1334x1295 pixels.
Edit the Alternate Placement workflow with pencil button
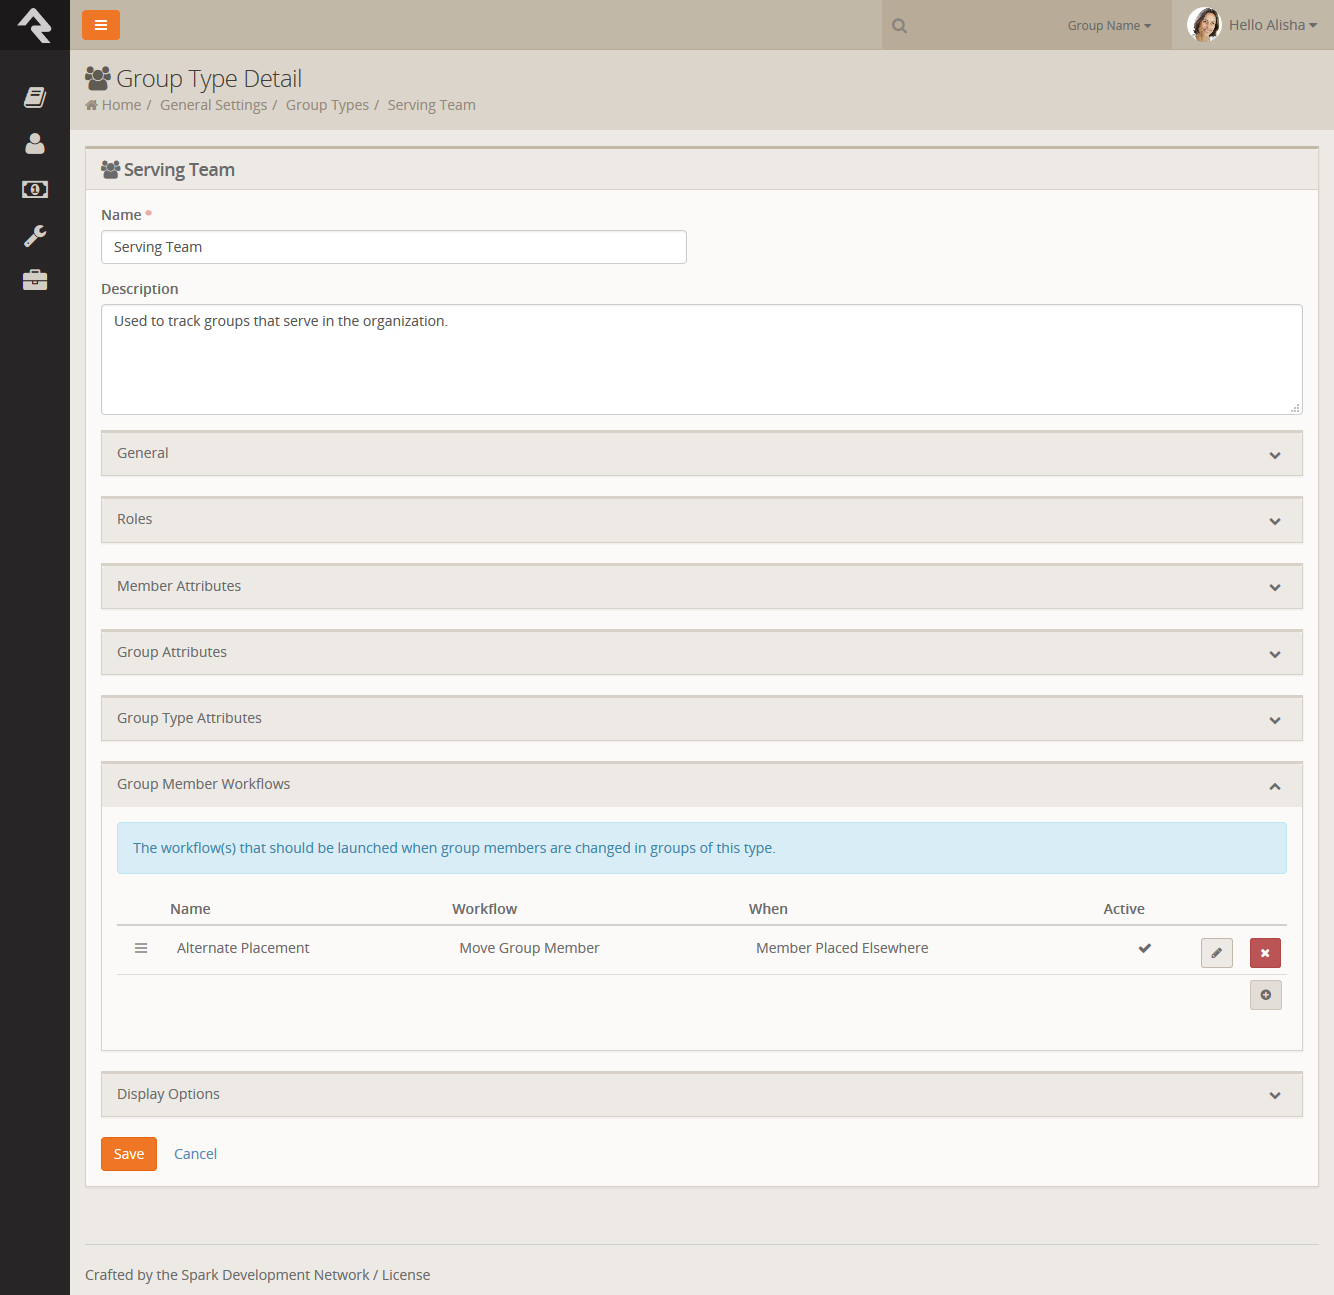coord(1216,952)
